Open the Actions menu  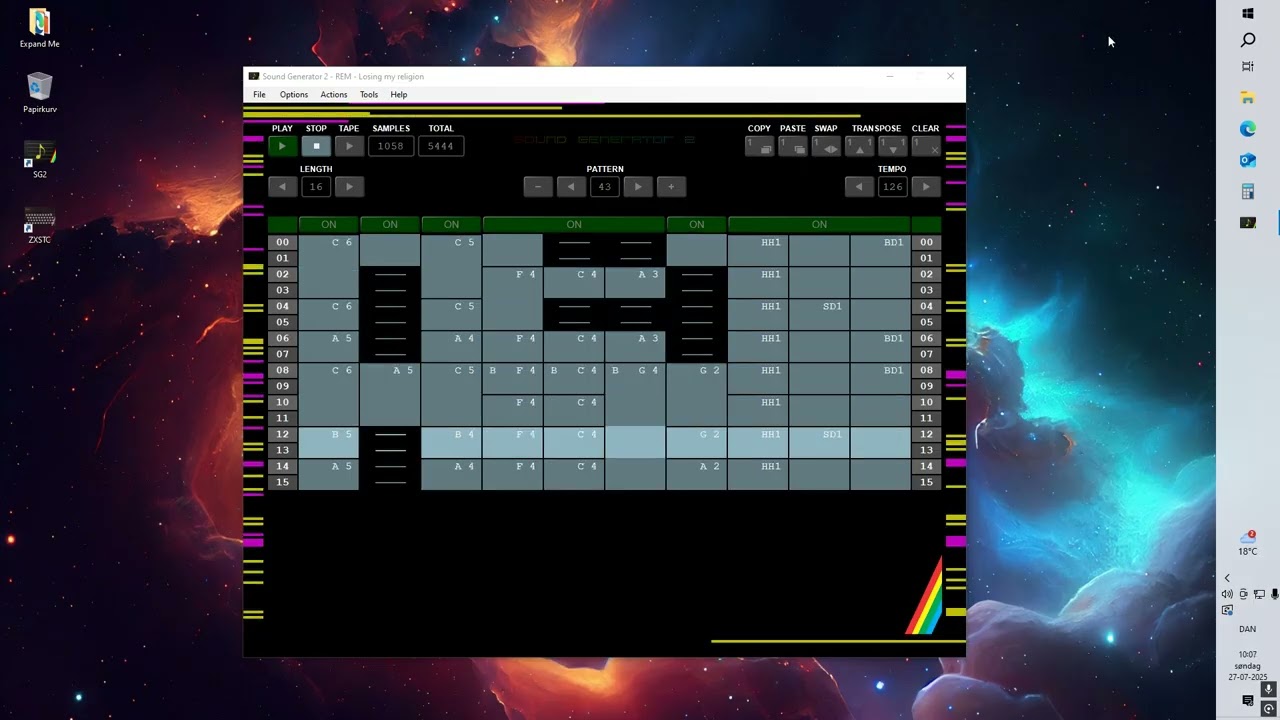coord(334,95)
